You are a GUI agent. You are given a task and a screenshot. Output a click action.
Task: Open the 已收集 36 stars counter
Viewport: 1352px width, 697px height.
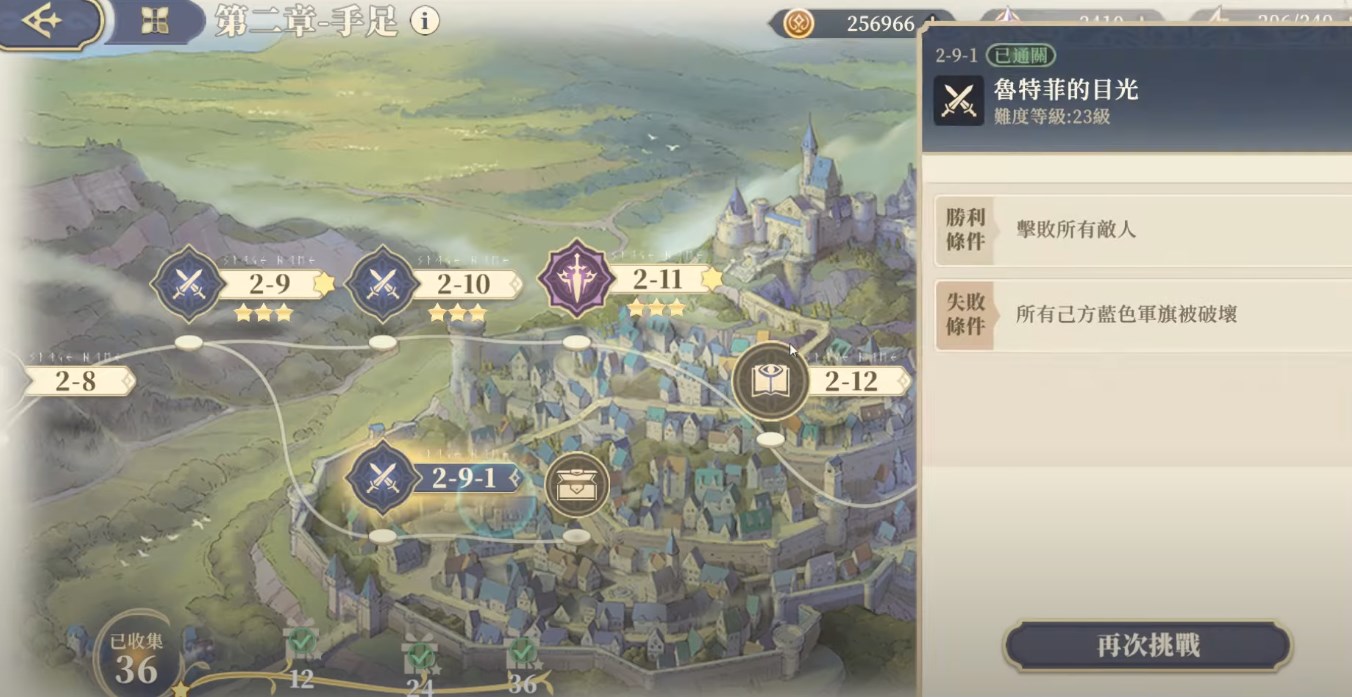(x=137, y=657)
